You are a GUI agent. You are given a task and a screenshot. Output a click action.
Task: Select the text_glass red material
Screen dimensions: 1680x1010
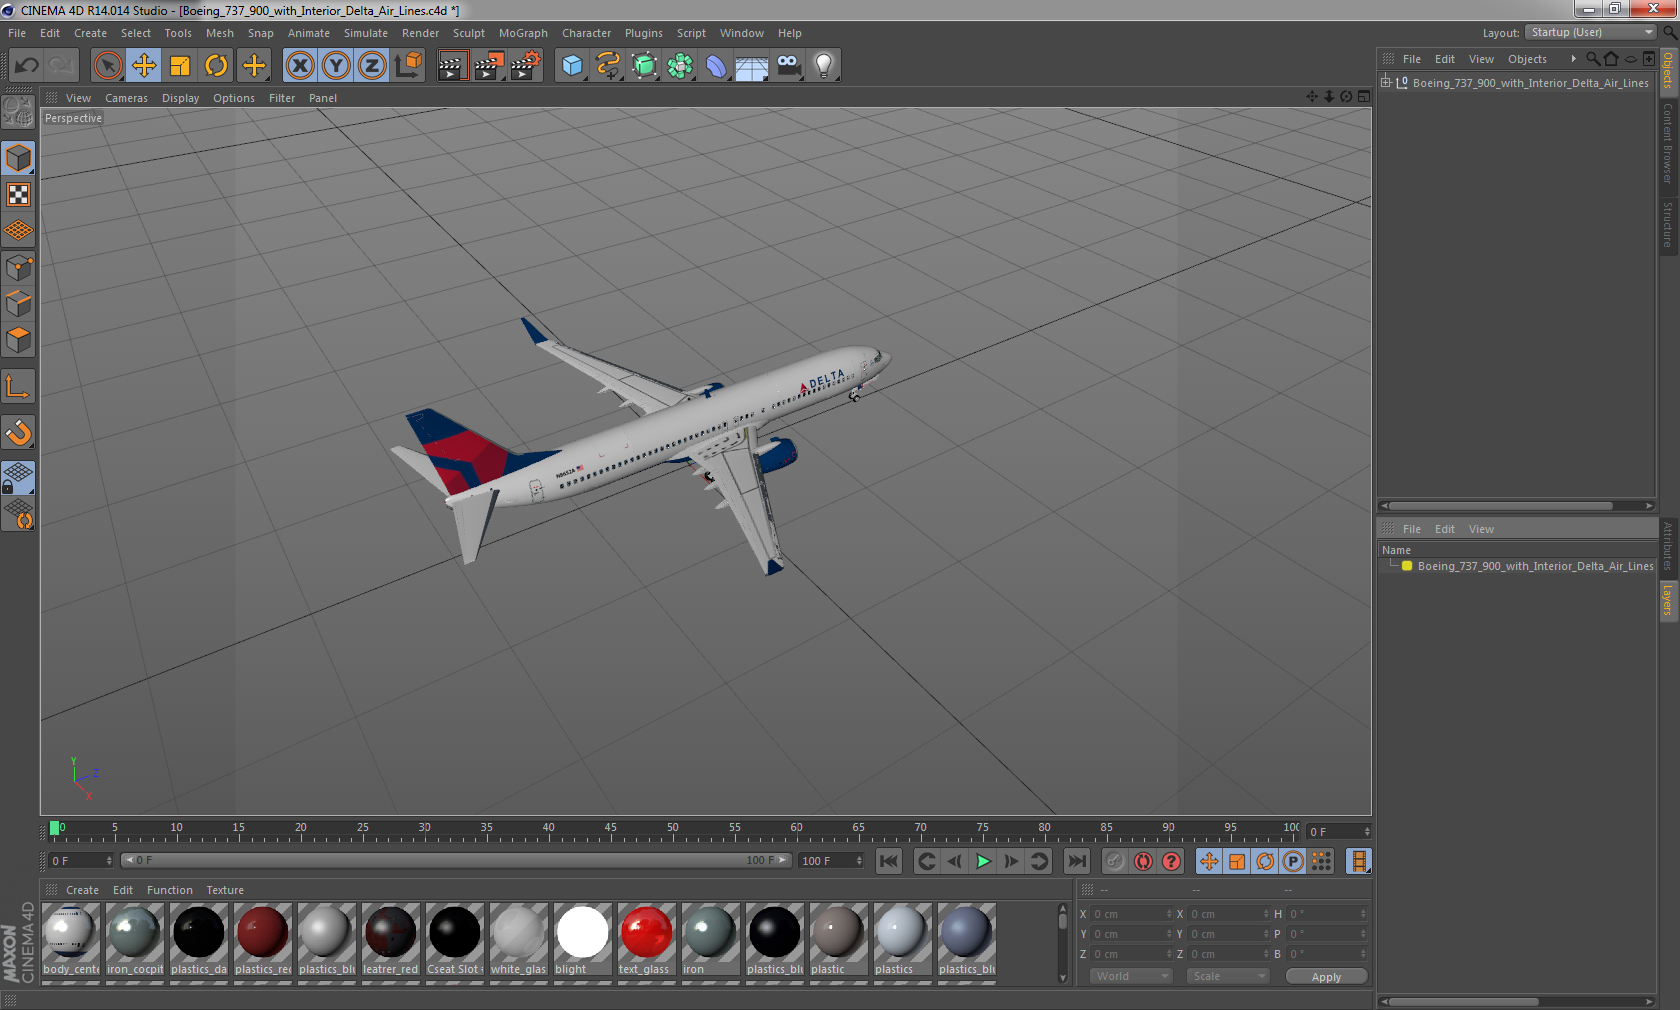pos(646,939)
